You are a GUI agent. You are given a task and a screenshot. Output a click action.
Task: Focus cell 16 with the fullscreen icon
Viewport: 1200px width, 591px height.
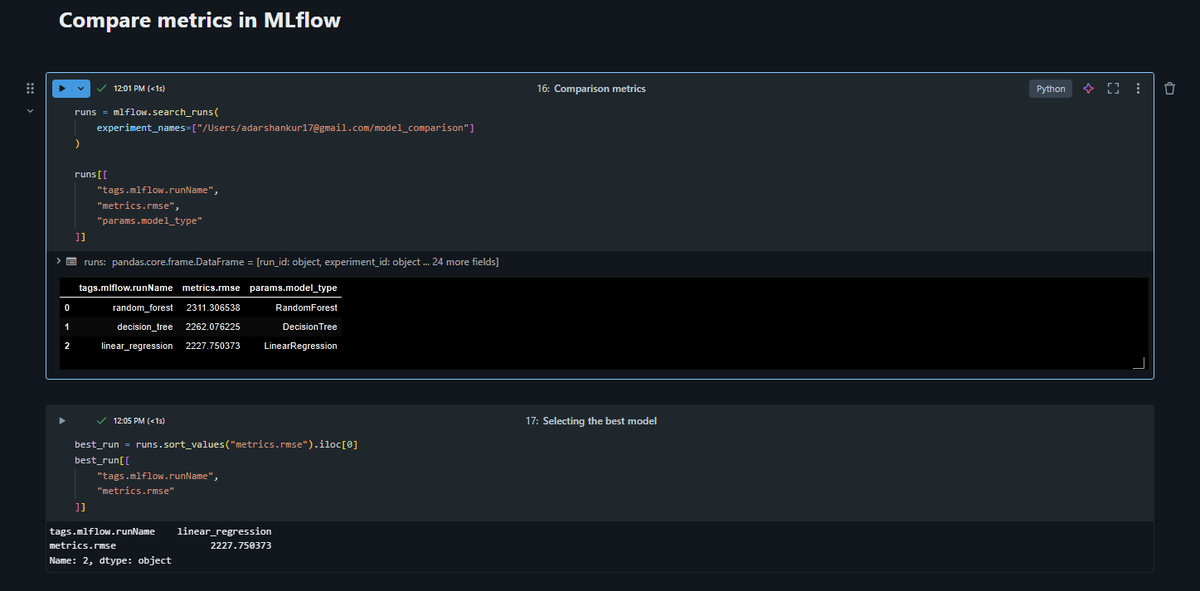coord(1114,89)
